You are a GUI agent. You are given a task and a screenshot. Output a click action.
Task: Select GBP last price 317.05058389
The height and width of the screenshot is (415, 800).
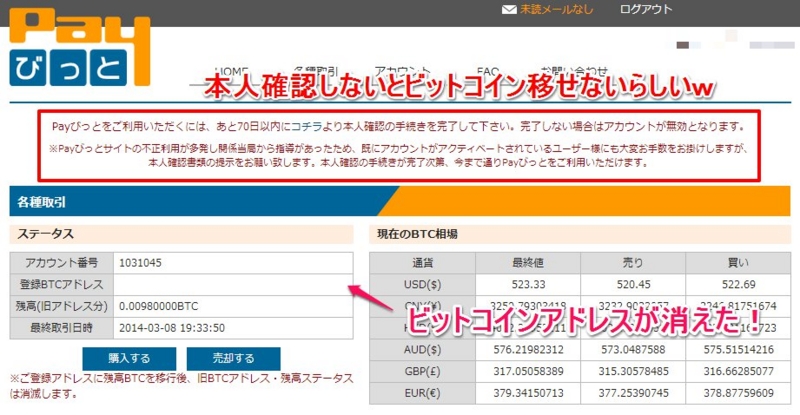click(x=528, y=371)
